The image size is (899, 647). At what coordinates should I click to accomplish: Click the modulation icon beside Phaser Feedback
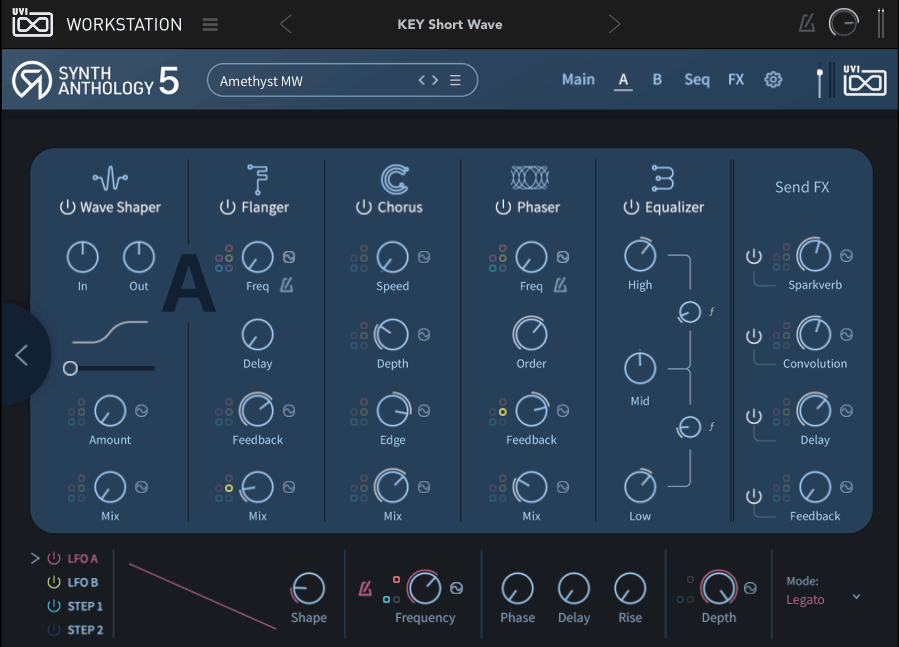pos(563,411)
